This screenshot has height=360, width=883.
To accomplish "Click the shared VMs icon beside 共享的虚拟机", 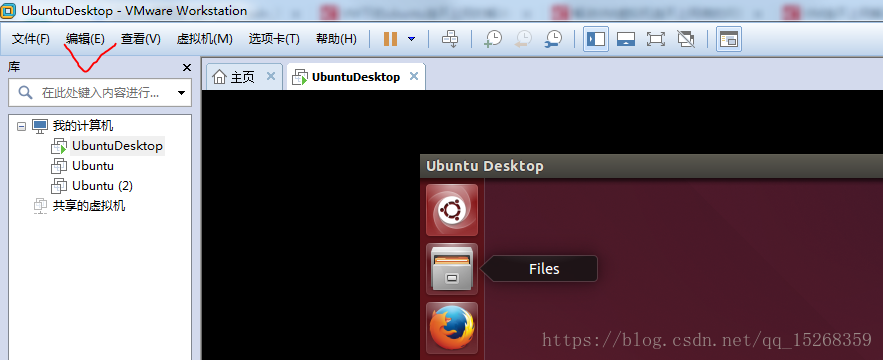I will click(40, 206).
